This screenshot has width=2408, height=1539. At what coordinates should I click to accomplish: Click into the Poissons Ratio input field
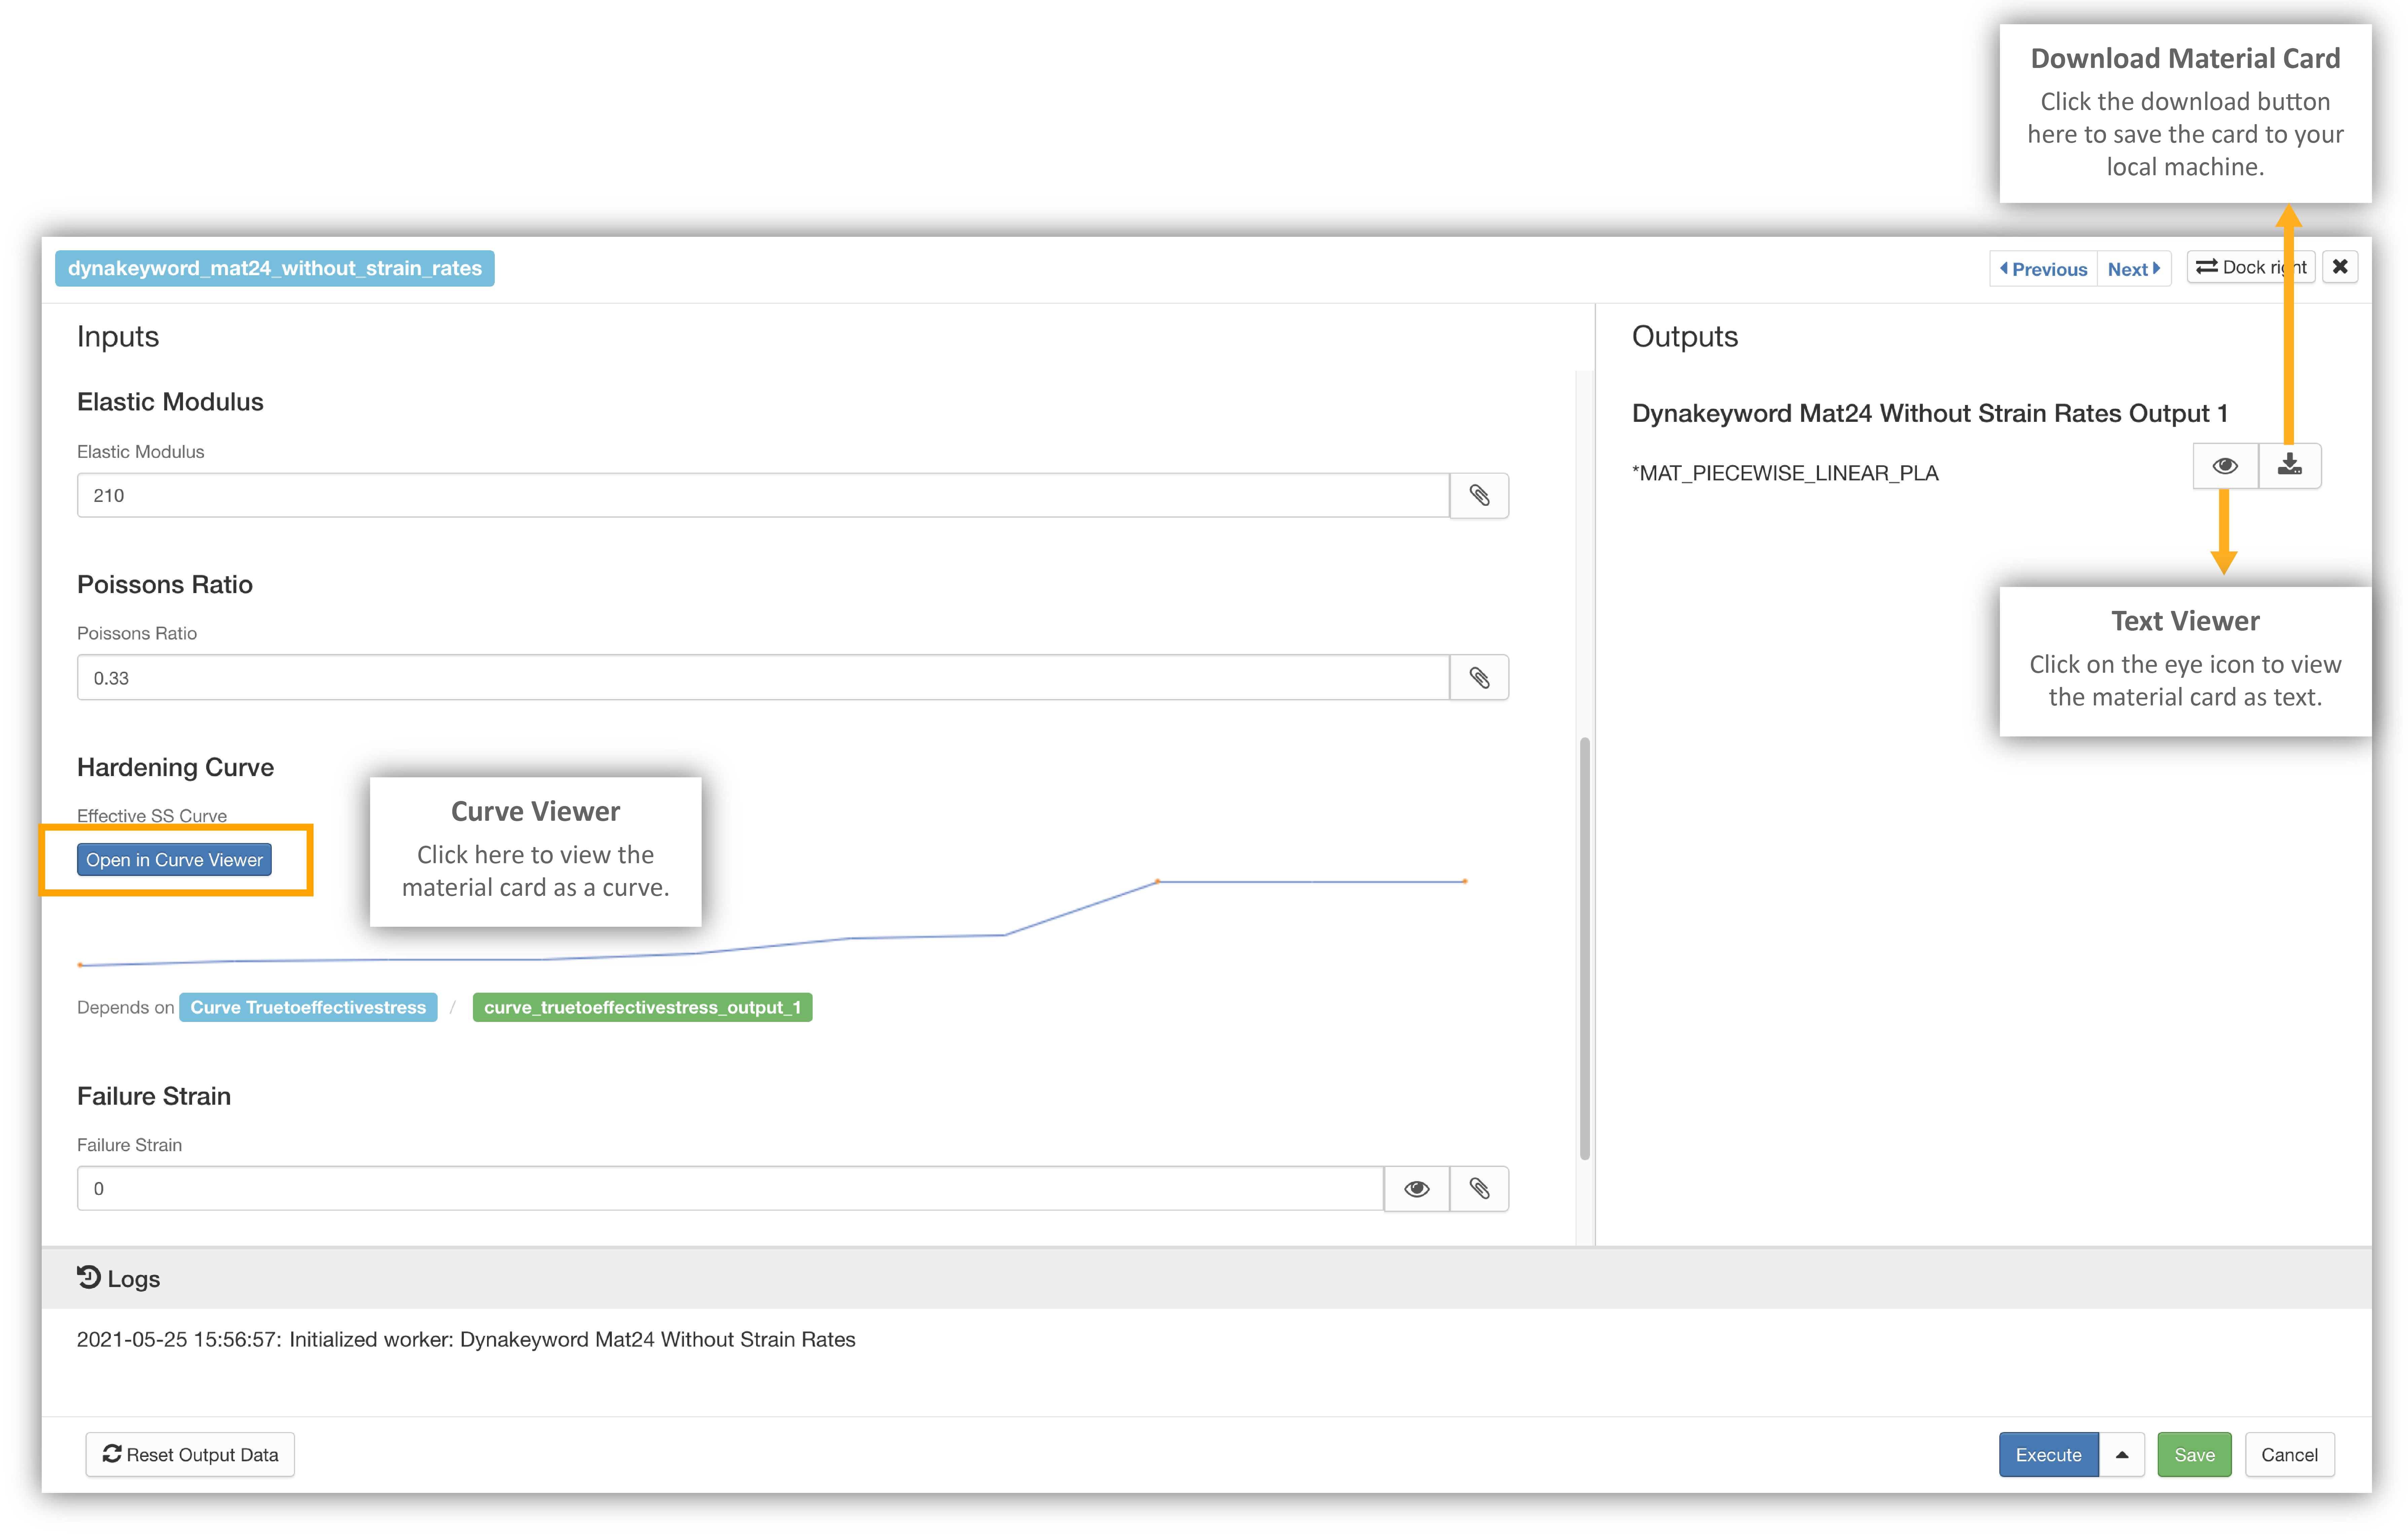pos(763,678)
